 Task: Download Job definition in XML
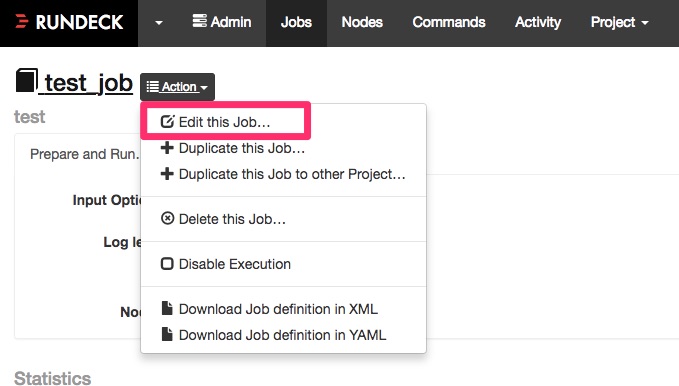(x=269, y=309)
